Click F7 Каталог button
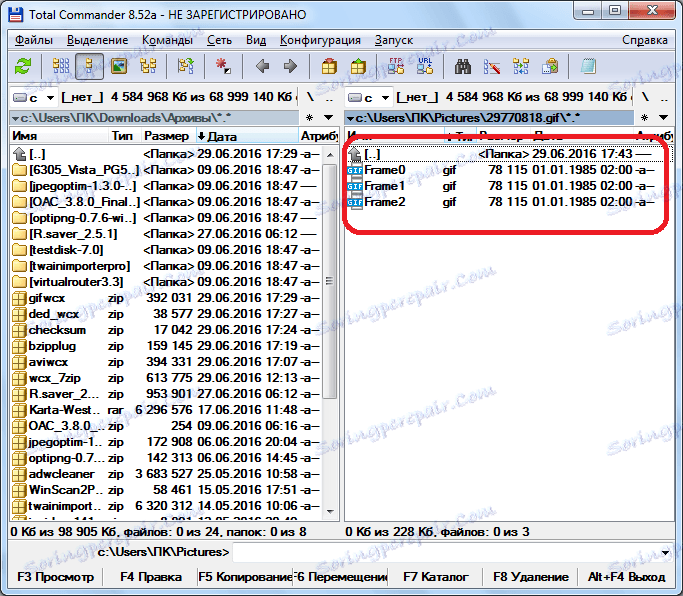Image resolution: width=683 pixels, height=596 pixels. (435, 577)
